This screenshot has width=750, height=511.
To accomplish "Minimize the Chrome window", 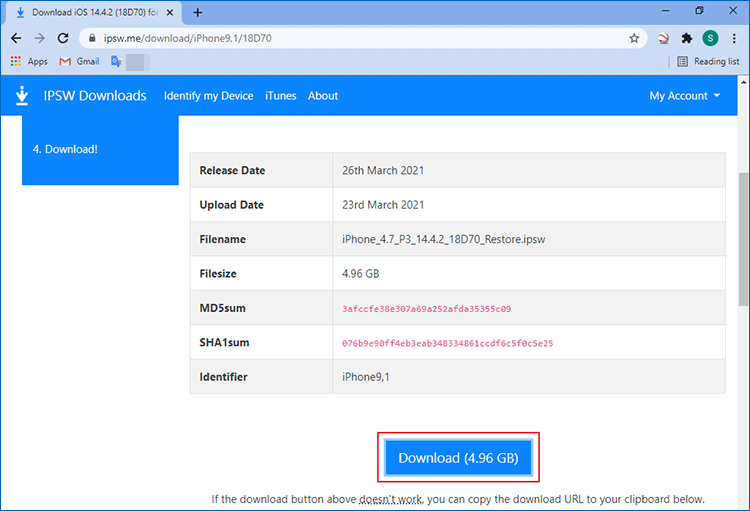I will click(x=666, y=11).
